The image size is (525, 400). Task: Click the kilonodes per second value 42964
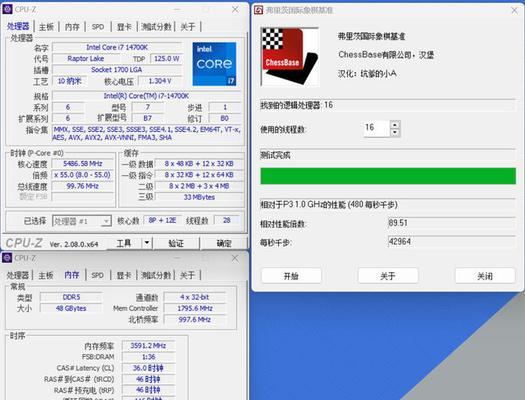tap(451, 242)
